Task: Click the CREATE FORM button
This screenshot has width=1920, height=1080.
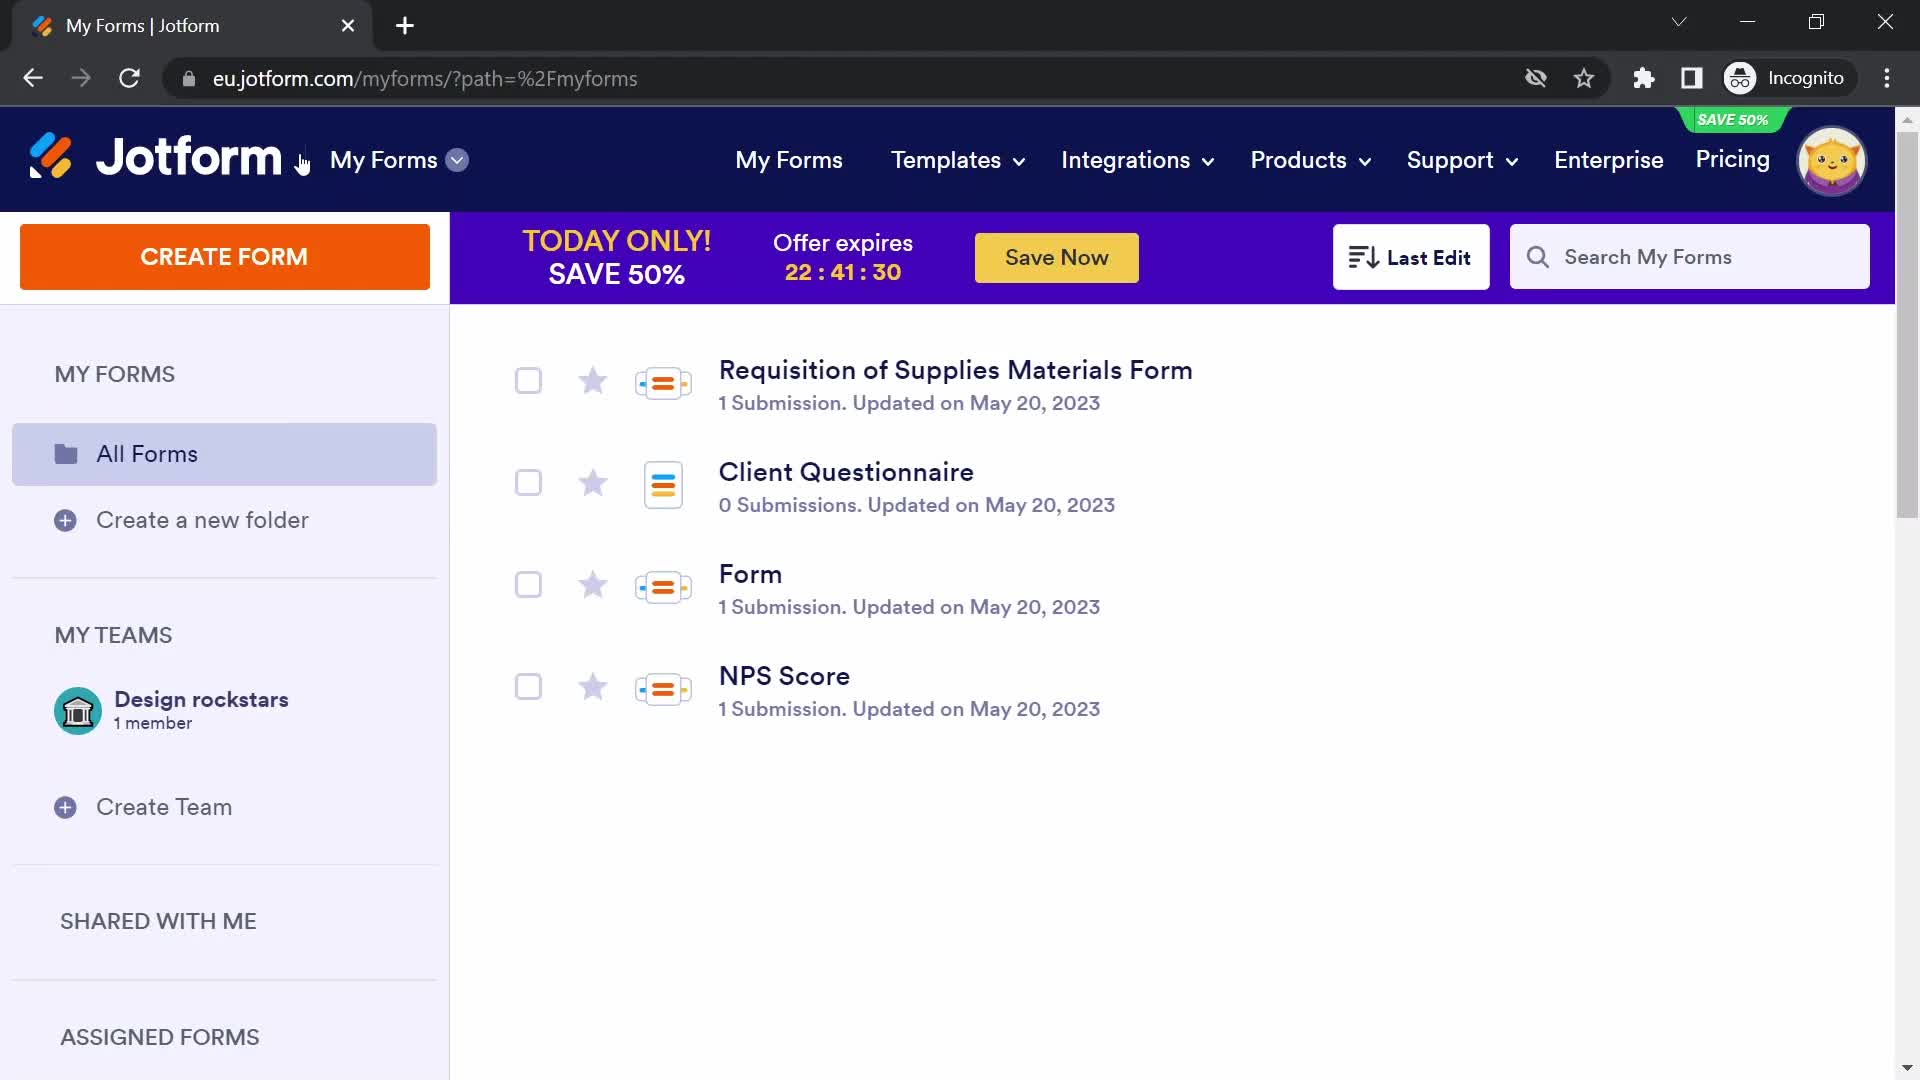Action: [224, 256]
